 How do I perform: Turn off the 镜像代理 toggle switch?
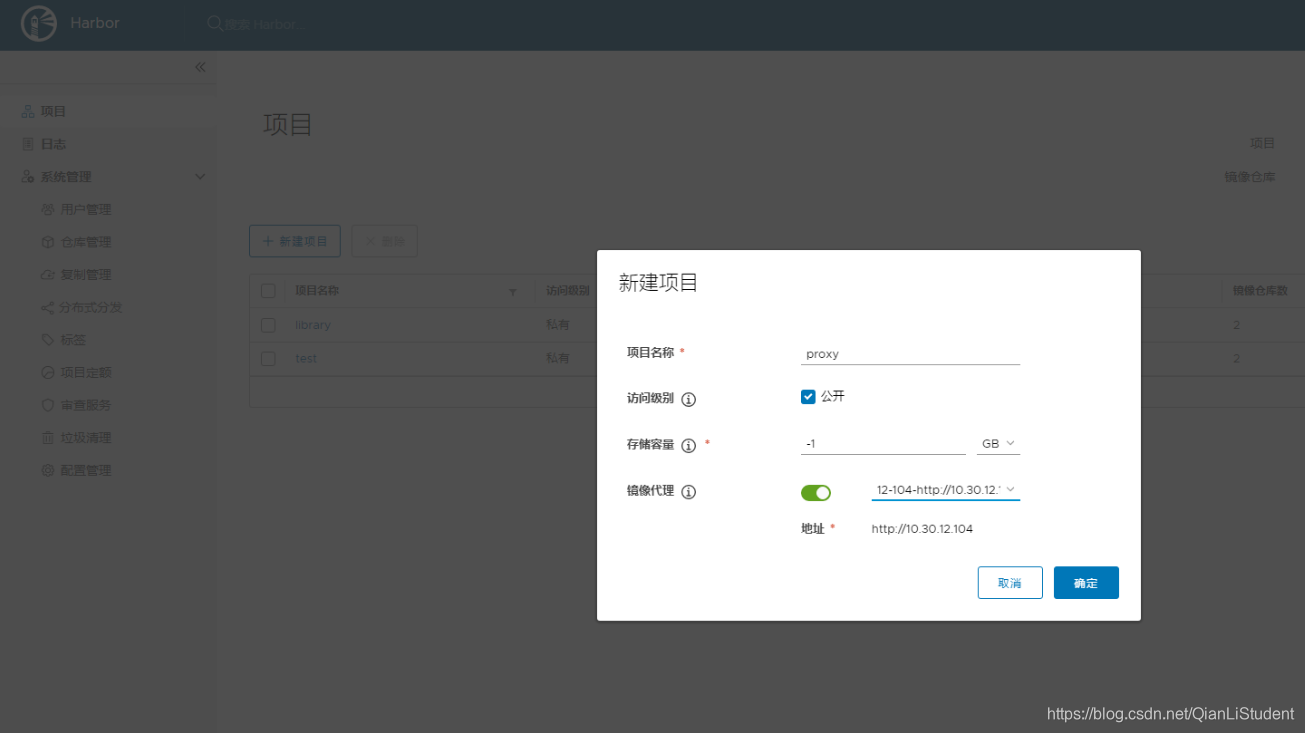816,493
